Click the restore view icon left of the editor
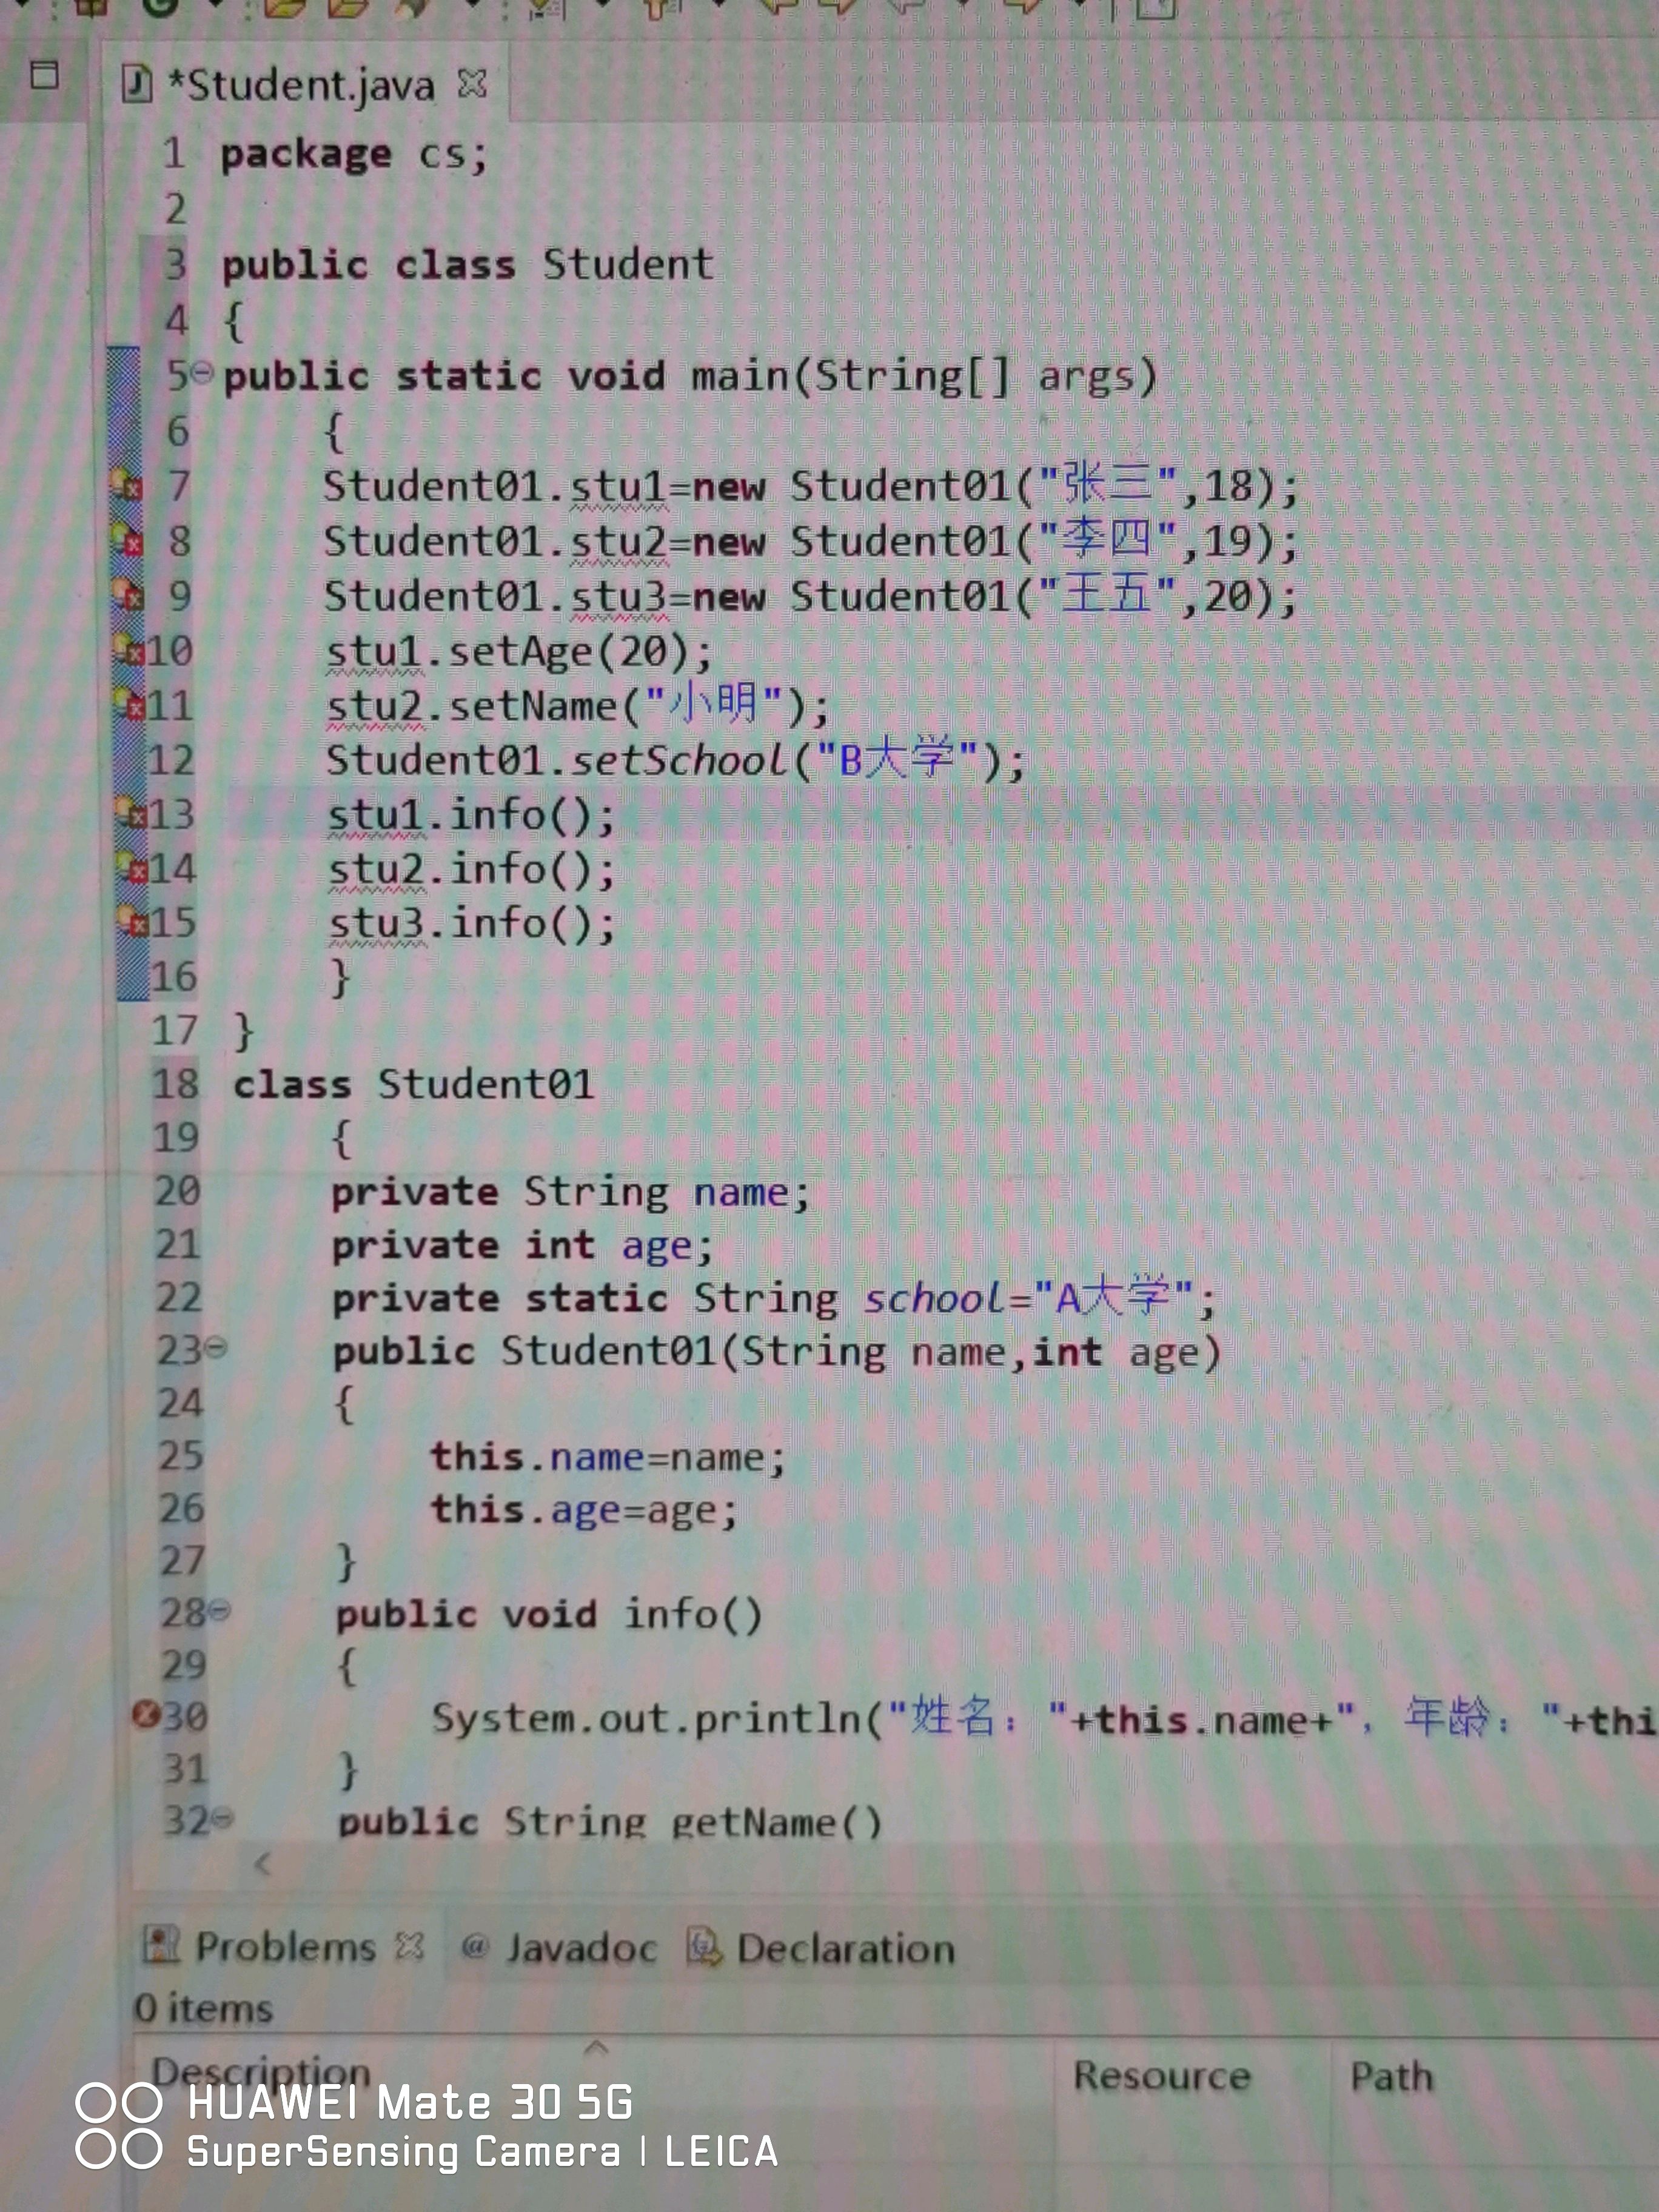Screen dimensions: 1659x2212 coord(45,75)
